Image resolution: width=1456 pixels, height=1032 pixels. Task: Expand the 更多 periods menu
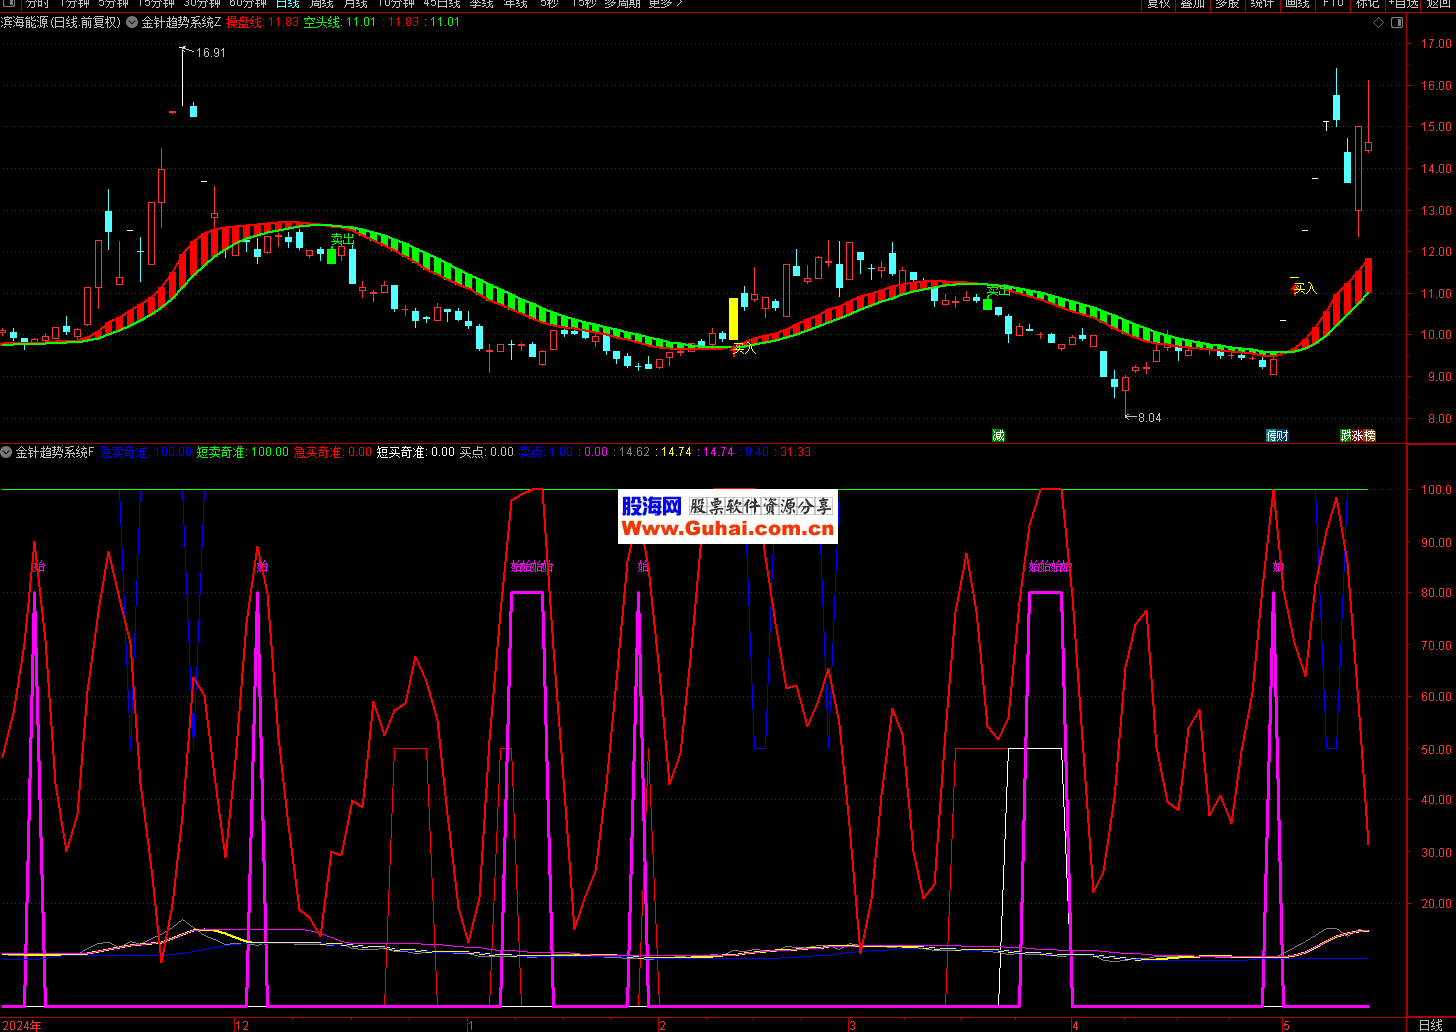(665, 4)
